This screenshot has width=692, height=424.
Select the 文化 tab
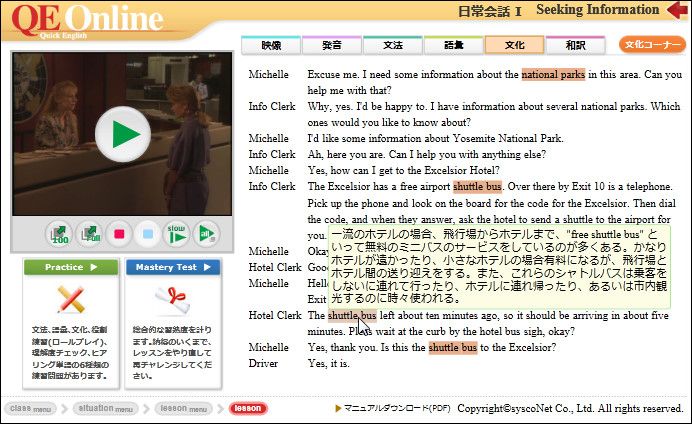pos(515,45)
